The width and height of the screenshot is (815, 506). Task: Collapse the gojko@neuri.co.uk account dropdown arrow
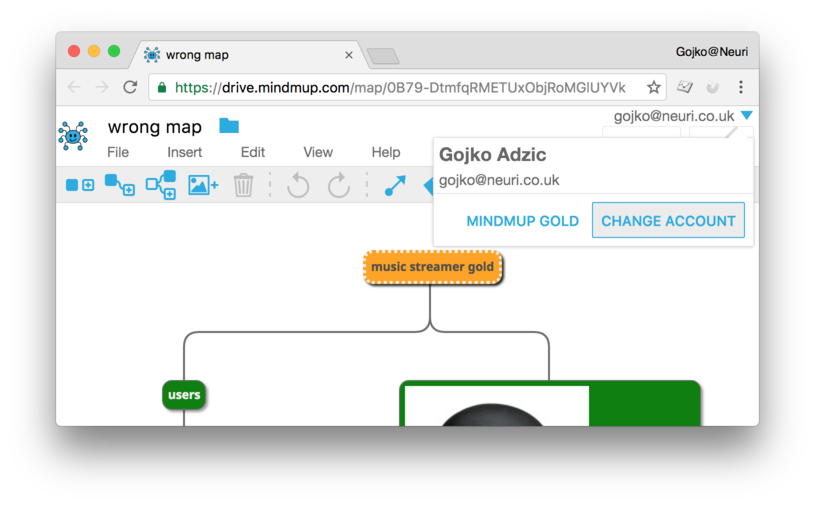(x=746, y=115)
